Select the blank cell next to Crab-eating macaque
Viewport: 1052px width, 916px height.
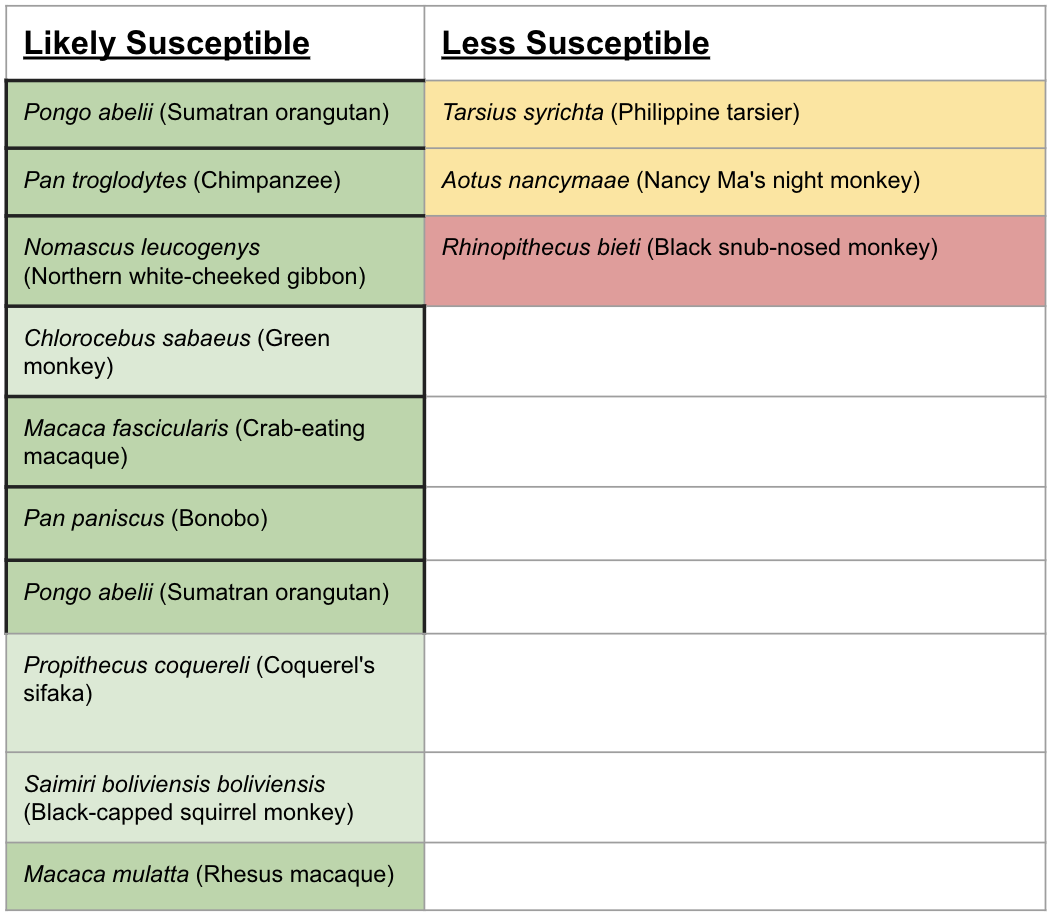point(735,442)
